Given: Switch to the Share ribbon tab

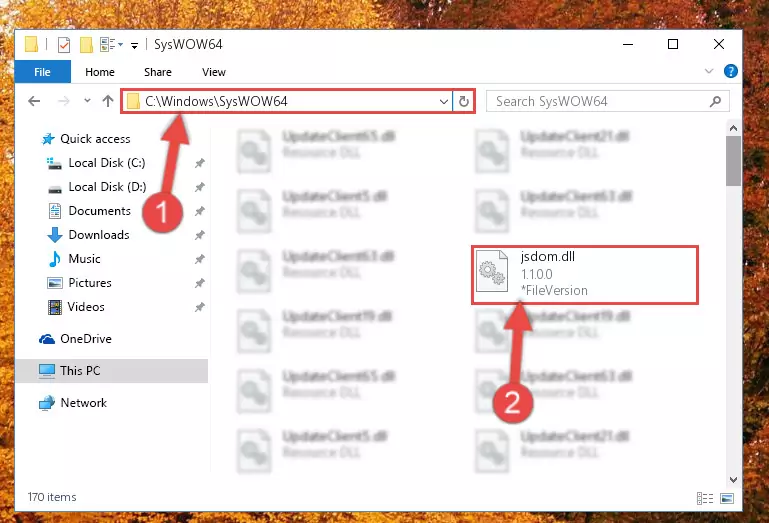Looking at the screenshot, I should [x=157, y=72].
